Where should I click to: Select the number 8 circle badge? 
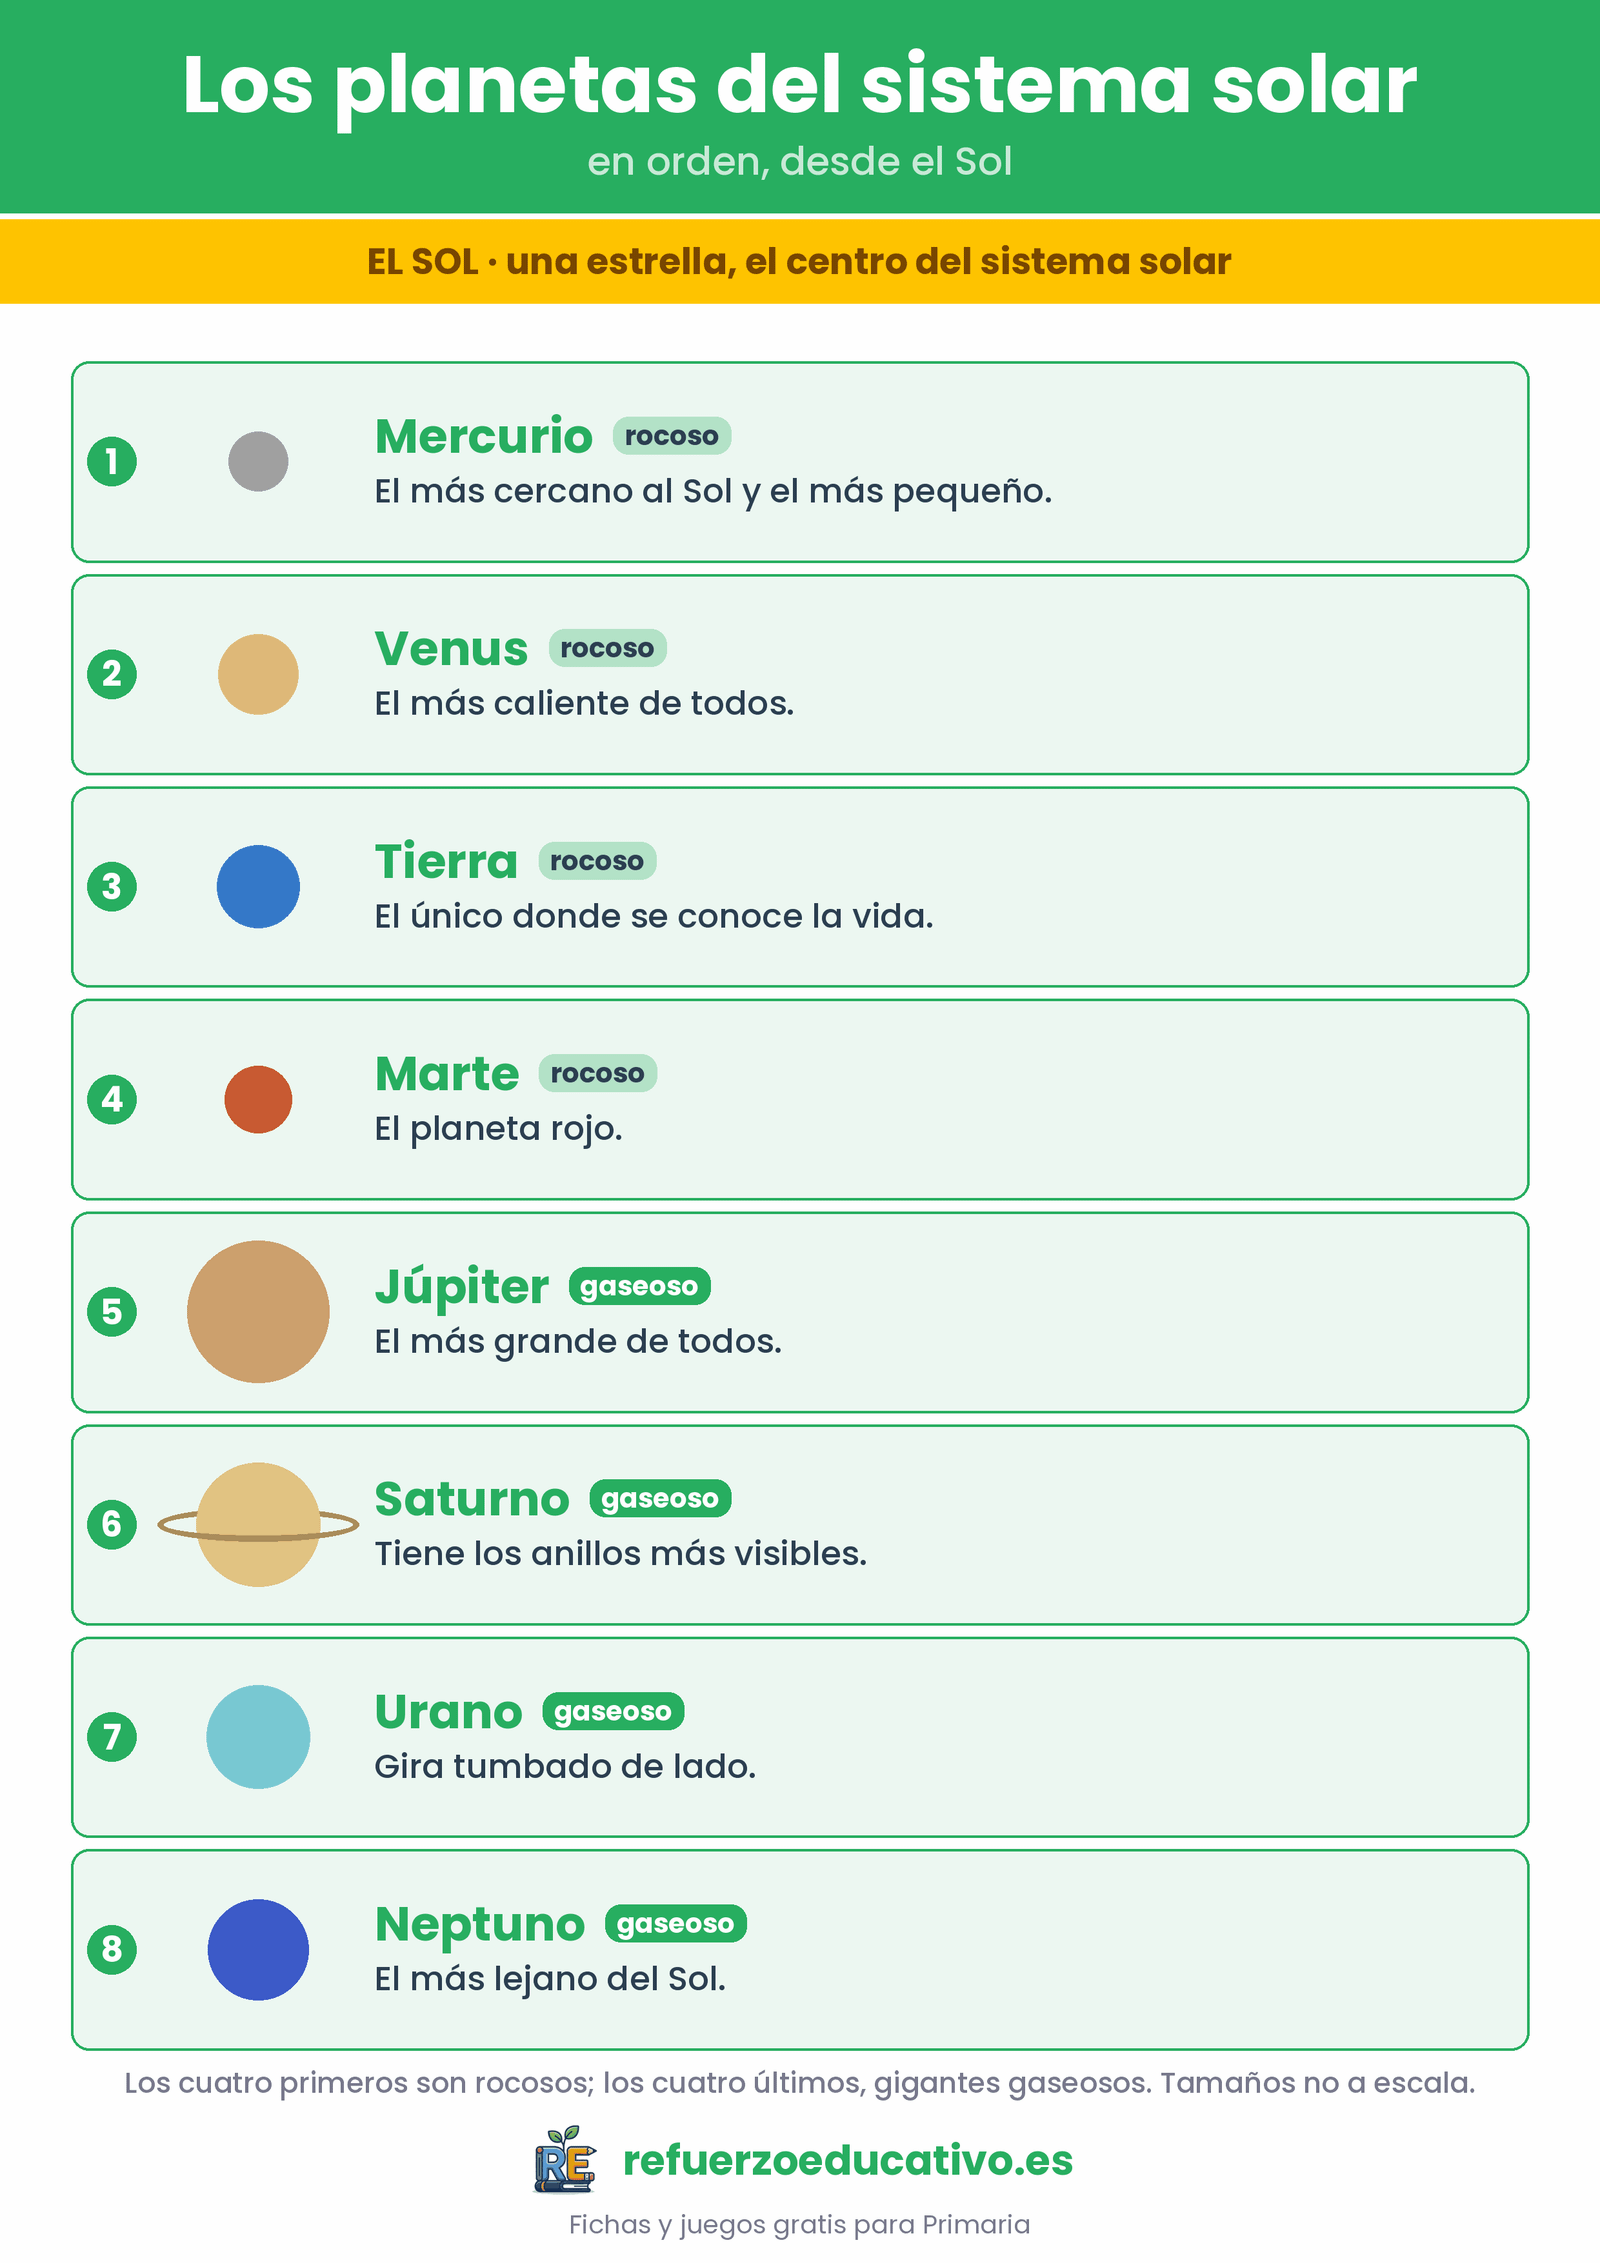point(112,1950)
